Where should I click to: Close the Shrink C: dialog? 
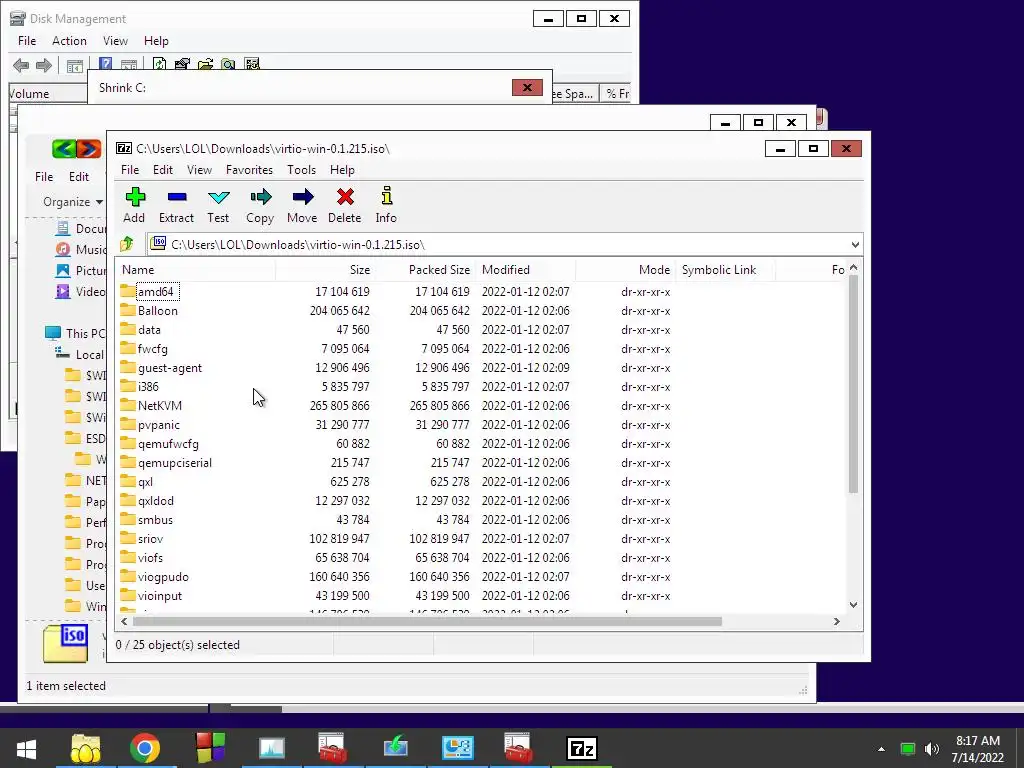pyautogui.click(x=527, y=88)
